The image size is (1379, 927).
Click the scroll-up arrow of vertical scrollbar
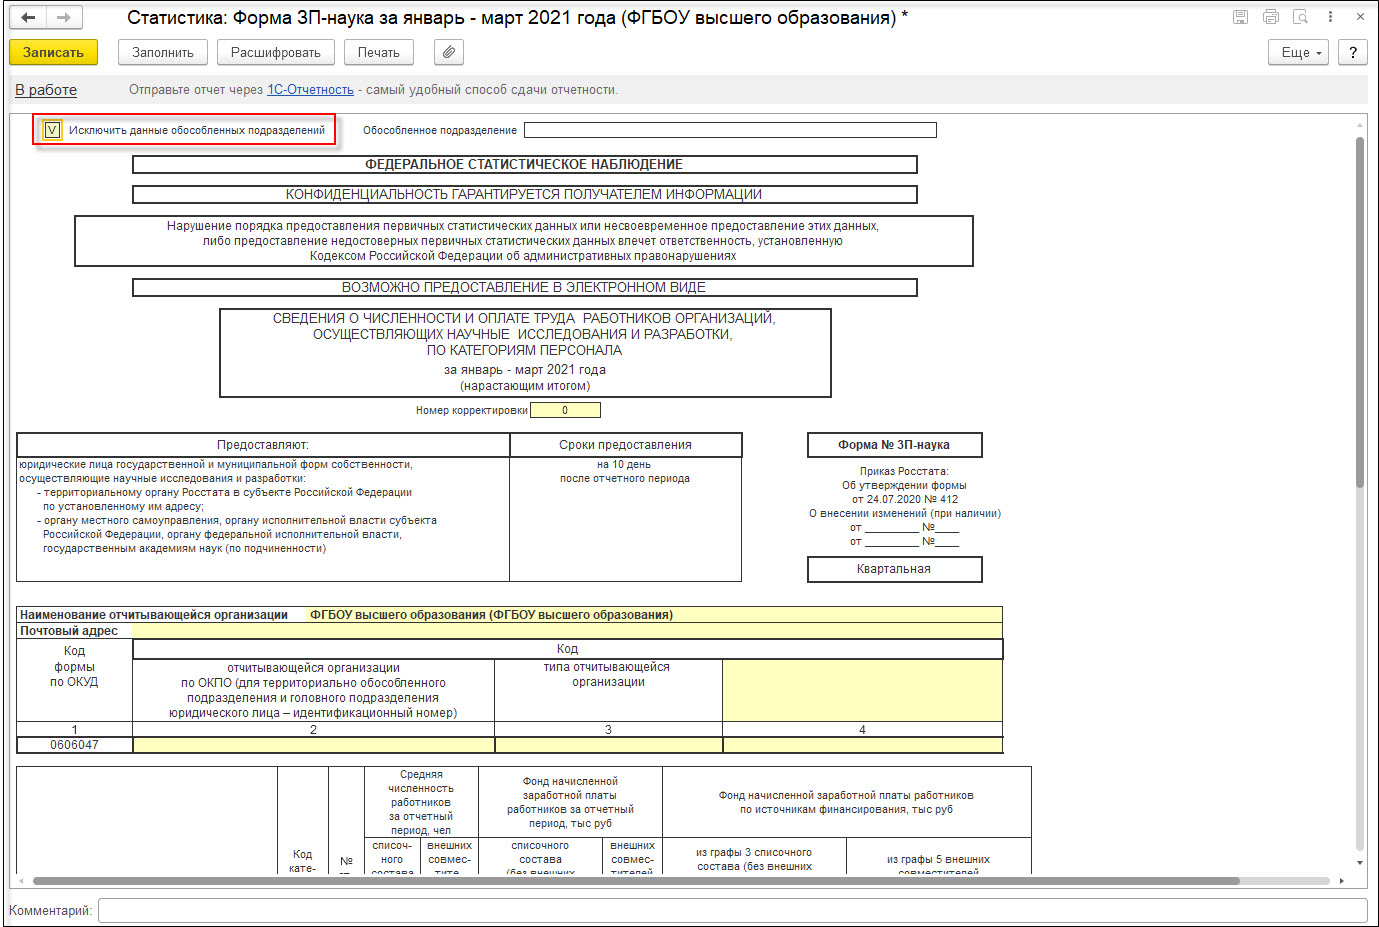pyautogui.click(x=1360, y=125)
